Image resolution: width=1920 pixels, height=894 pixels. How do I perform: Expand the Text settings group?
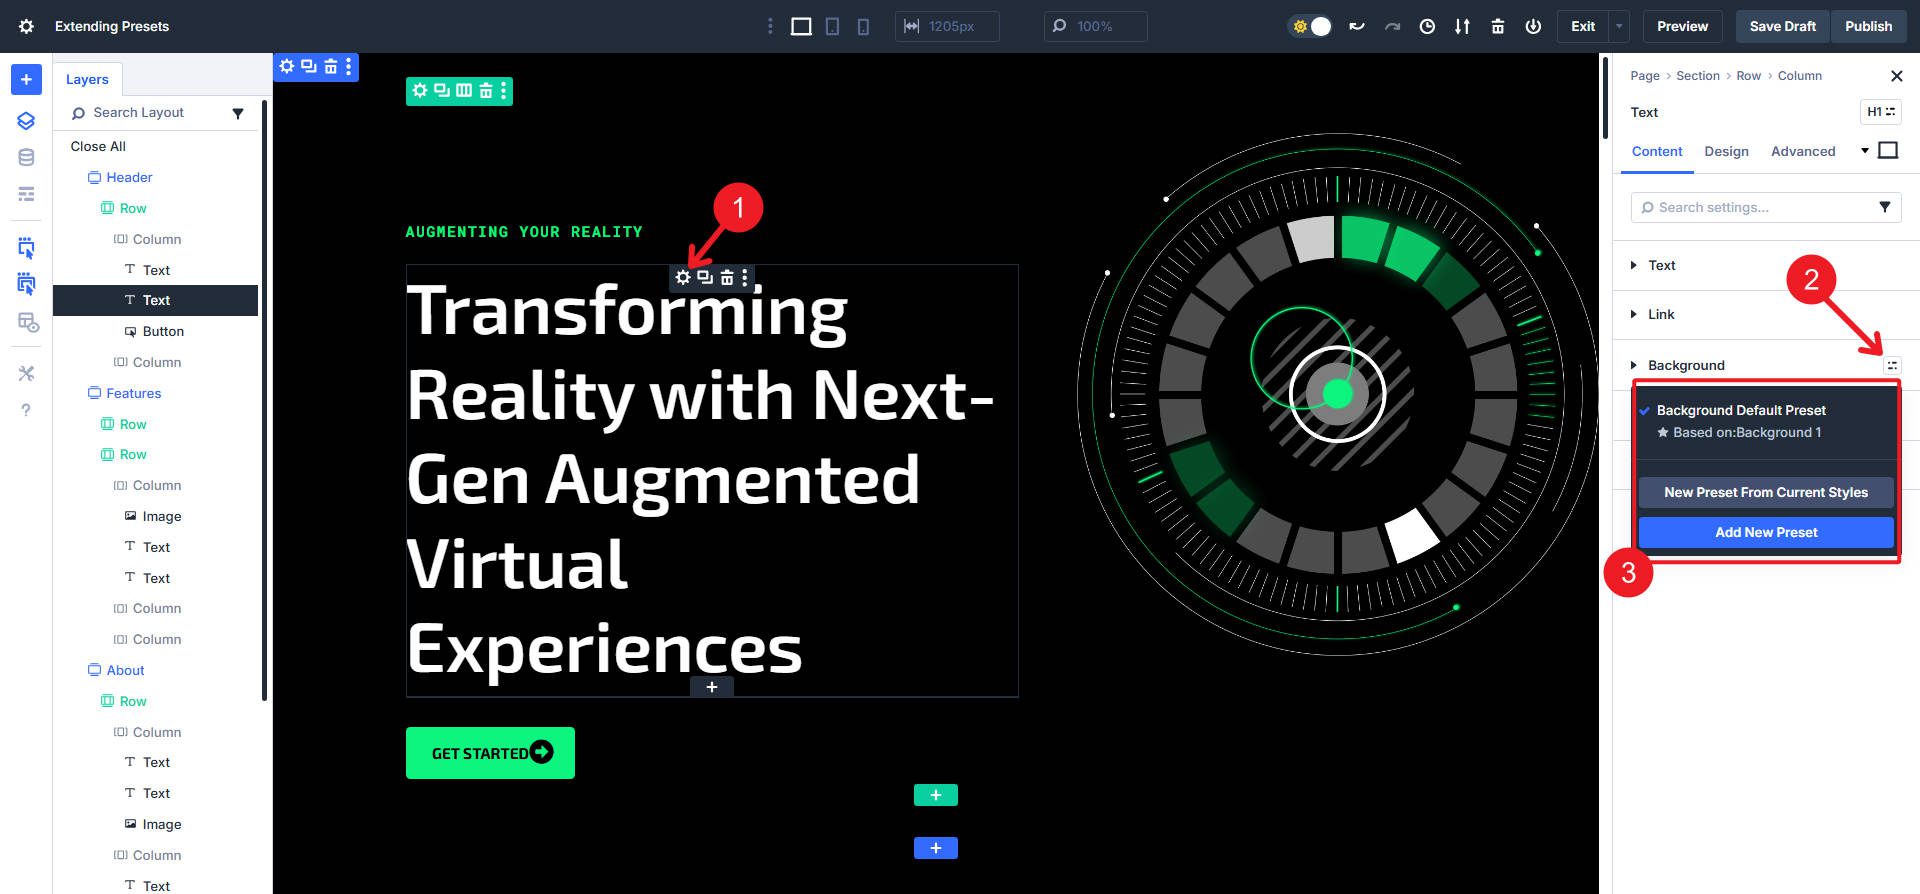[1662, 265]
